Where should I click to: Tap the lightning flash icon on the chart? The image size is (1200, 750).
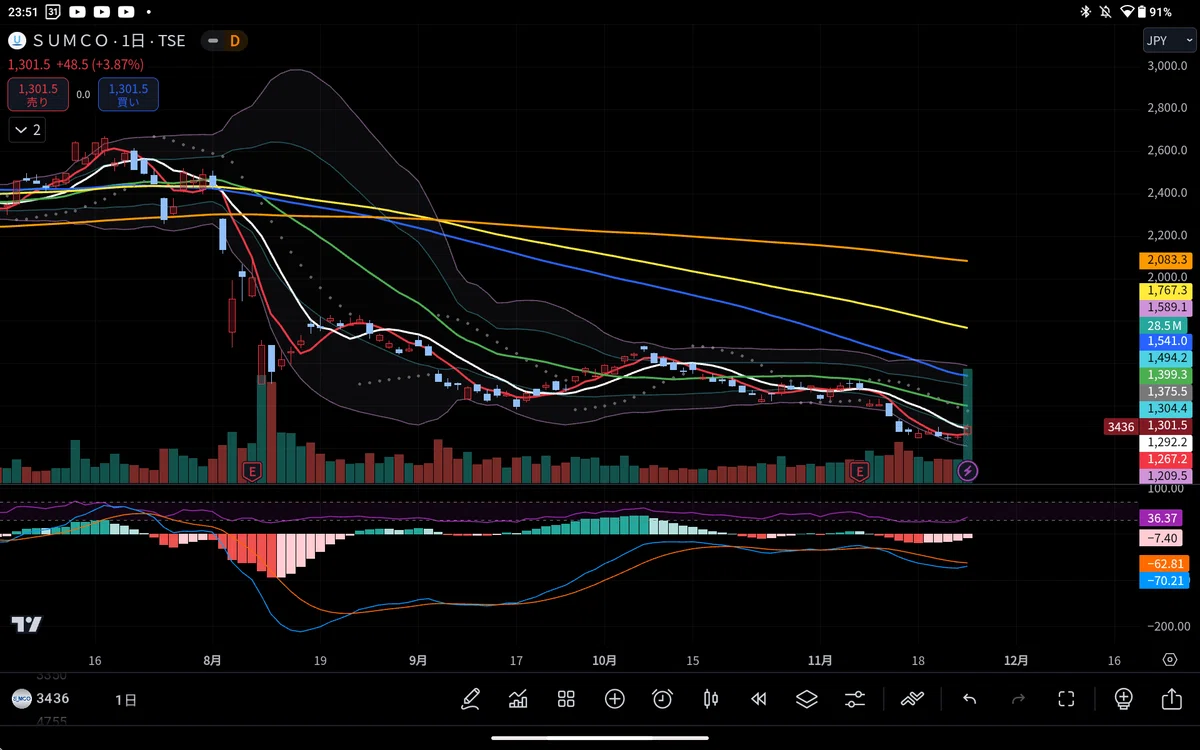point(968,470)
